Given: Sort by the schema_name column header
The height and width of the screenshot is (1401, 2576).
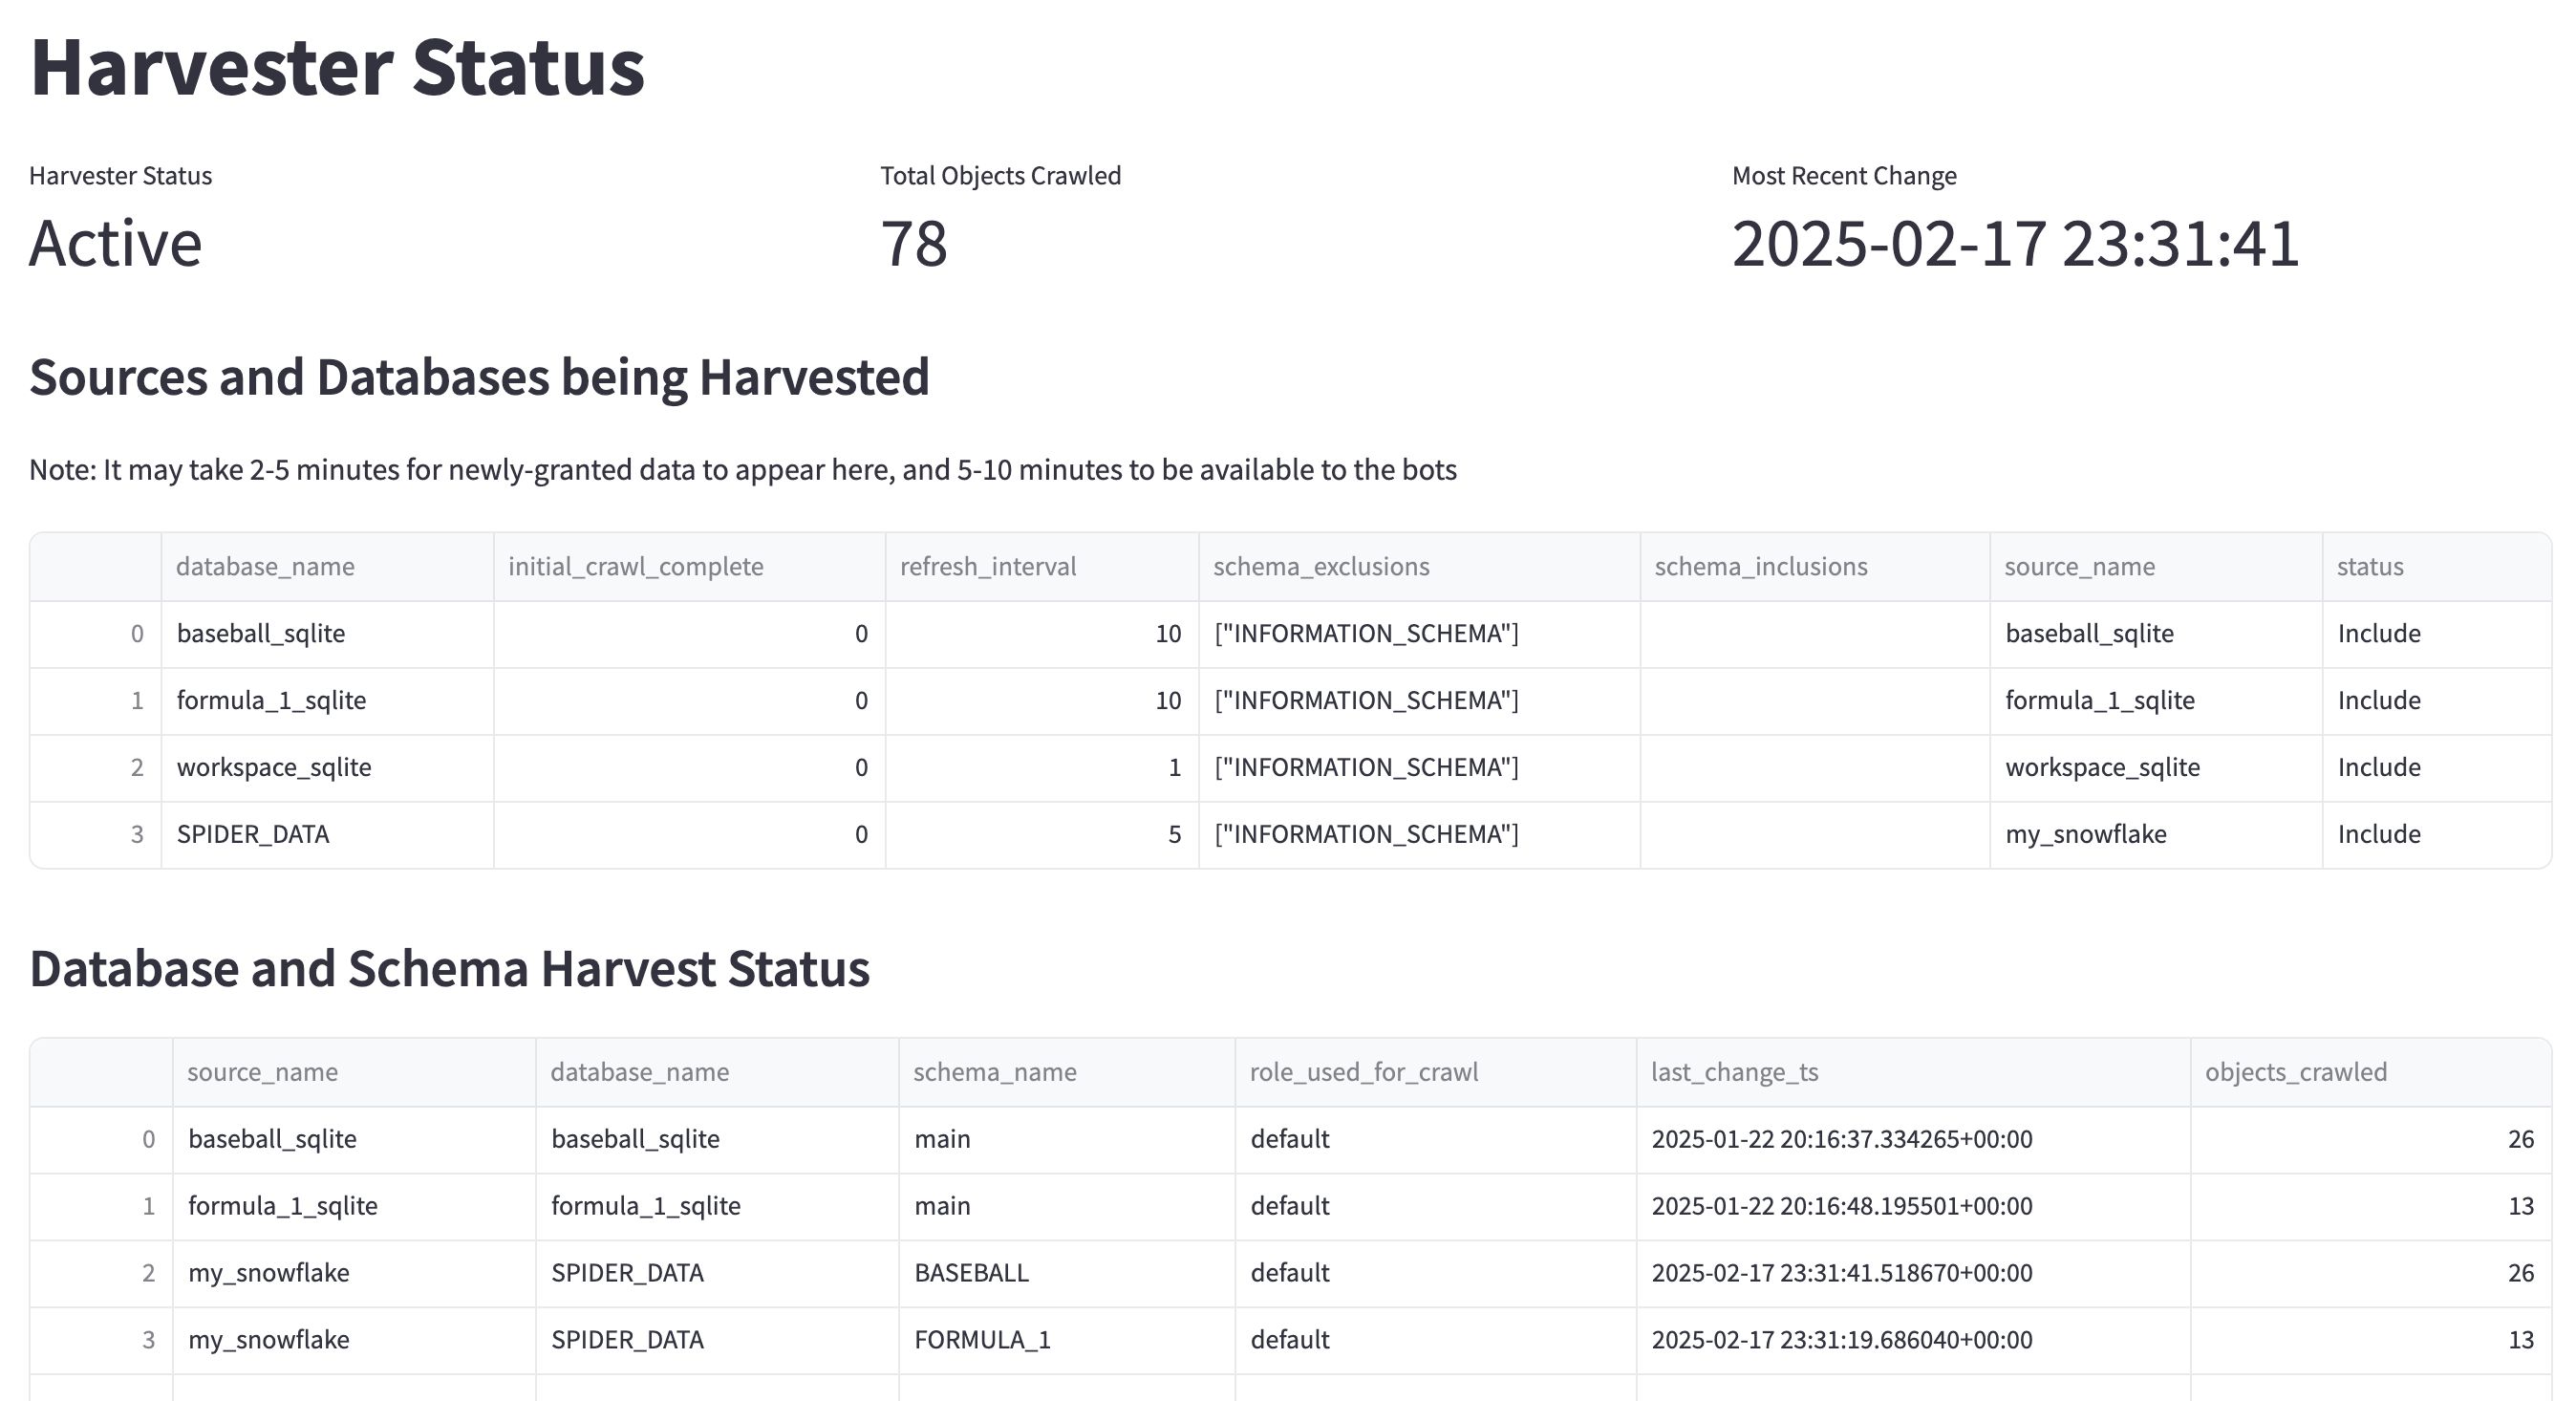Looking at the screenshot, I should (994, 1072).
